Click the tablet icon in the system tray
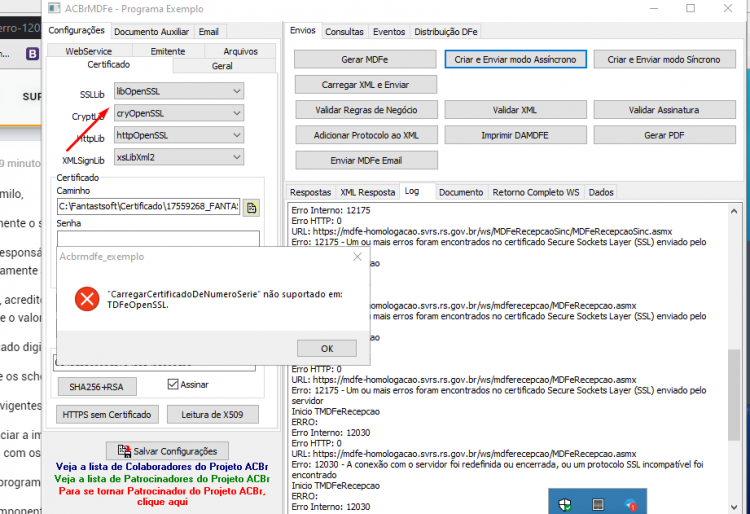 point(598,504)
